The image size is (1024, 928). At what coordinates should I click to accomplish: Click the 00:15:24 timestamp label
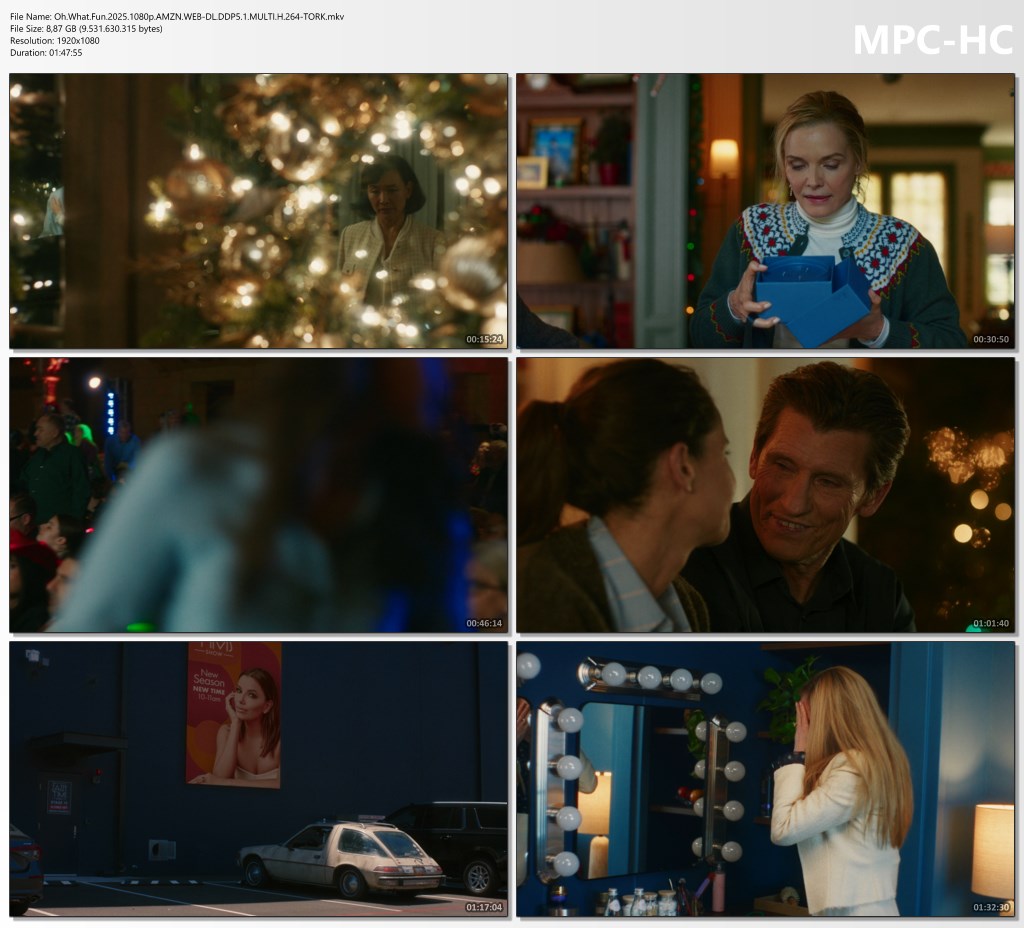coord(484,339)
